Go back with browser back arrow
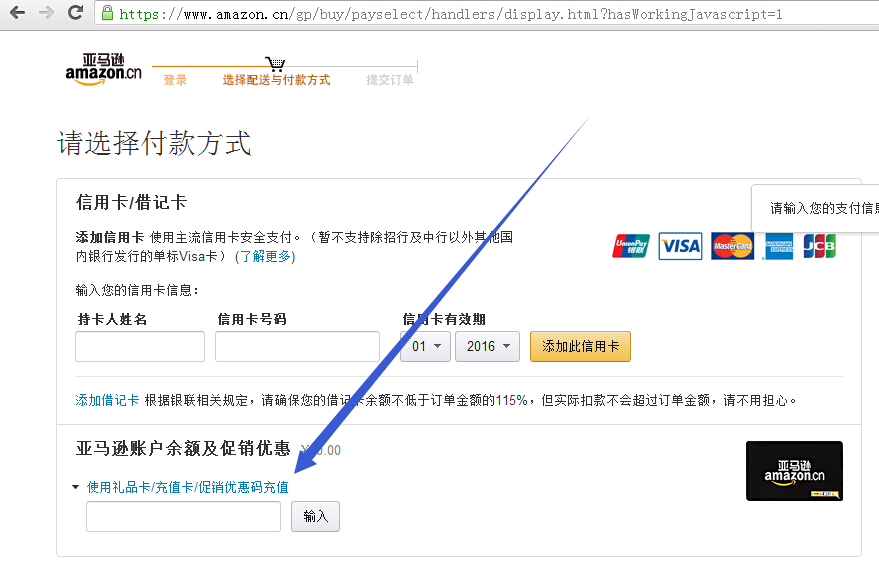The image size is (879, 564). 17,13
